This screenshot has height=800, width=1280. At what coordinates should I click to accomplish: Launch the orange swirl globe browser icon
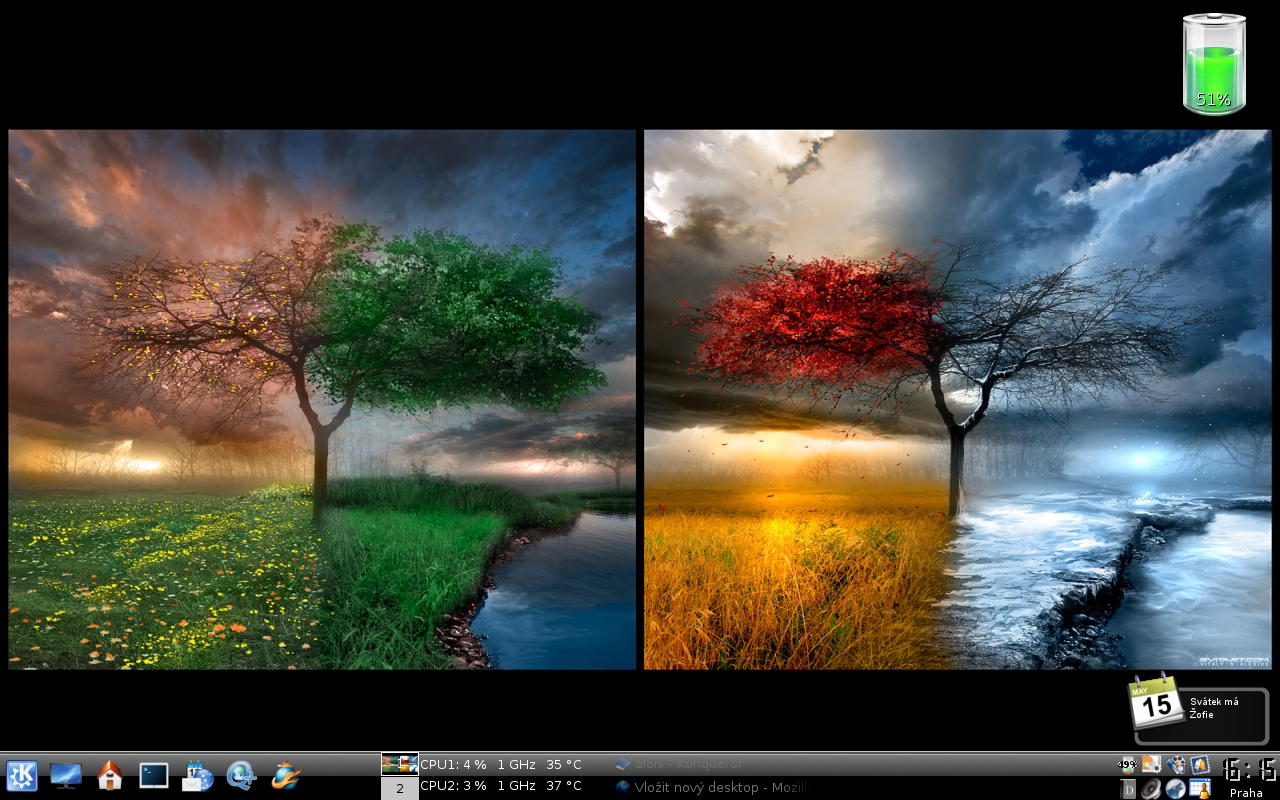pos(286,776)
